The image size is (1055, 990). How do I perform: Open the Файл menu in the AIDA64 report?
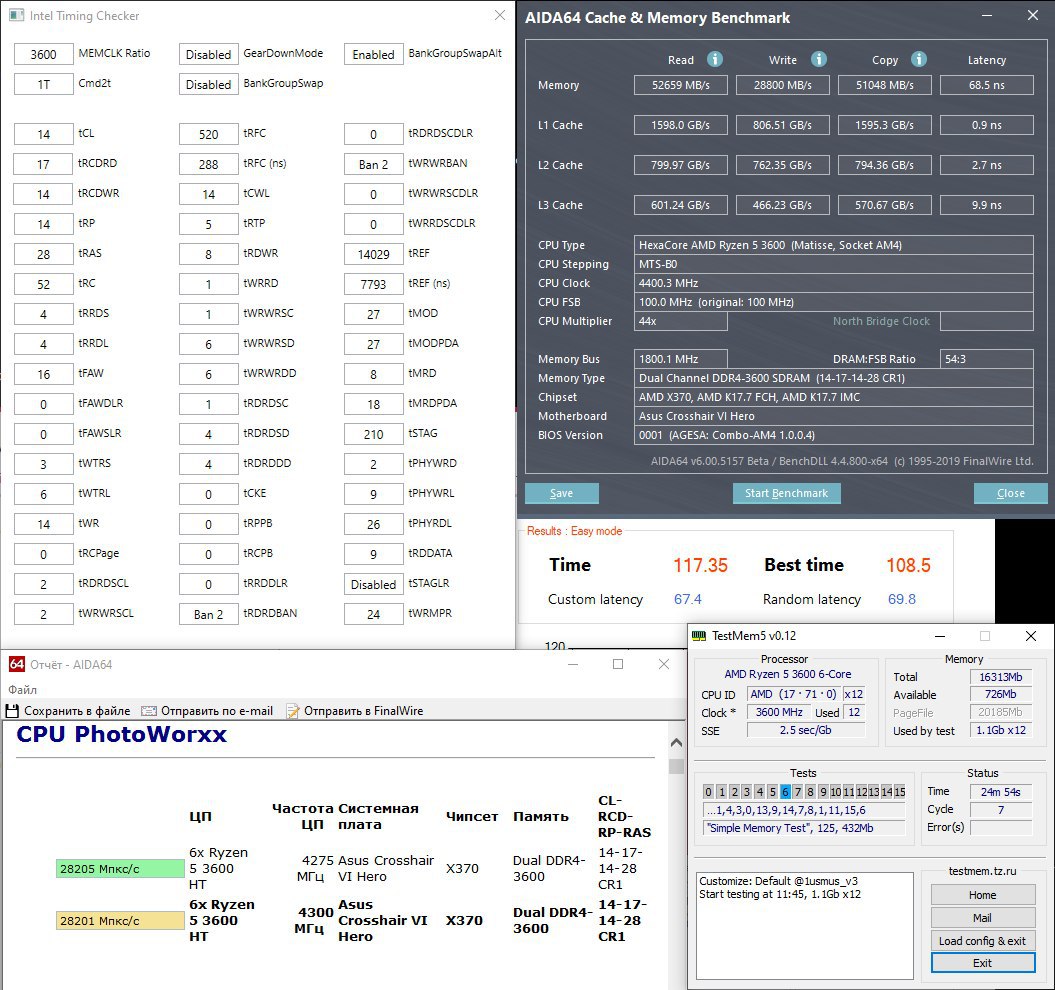[22, 689]
